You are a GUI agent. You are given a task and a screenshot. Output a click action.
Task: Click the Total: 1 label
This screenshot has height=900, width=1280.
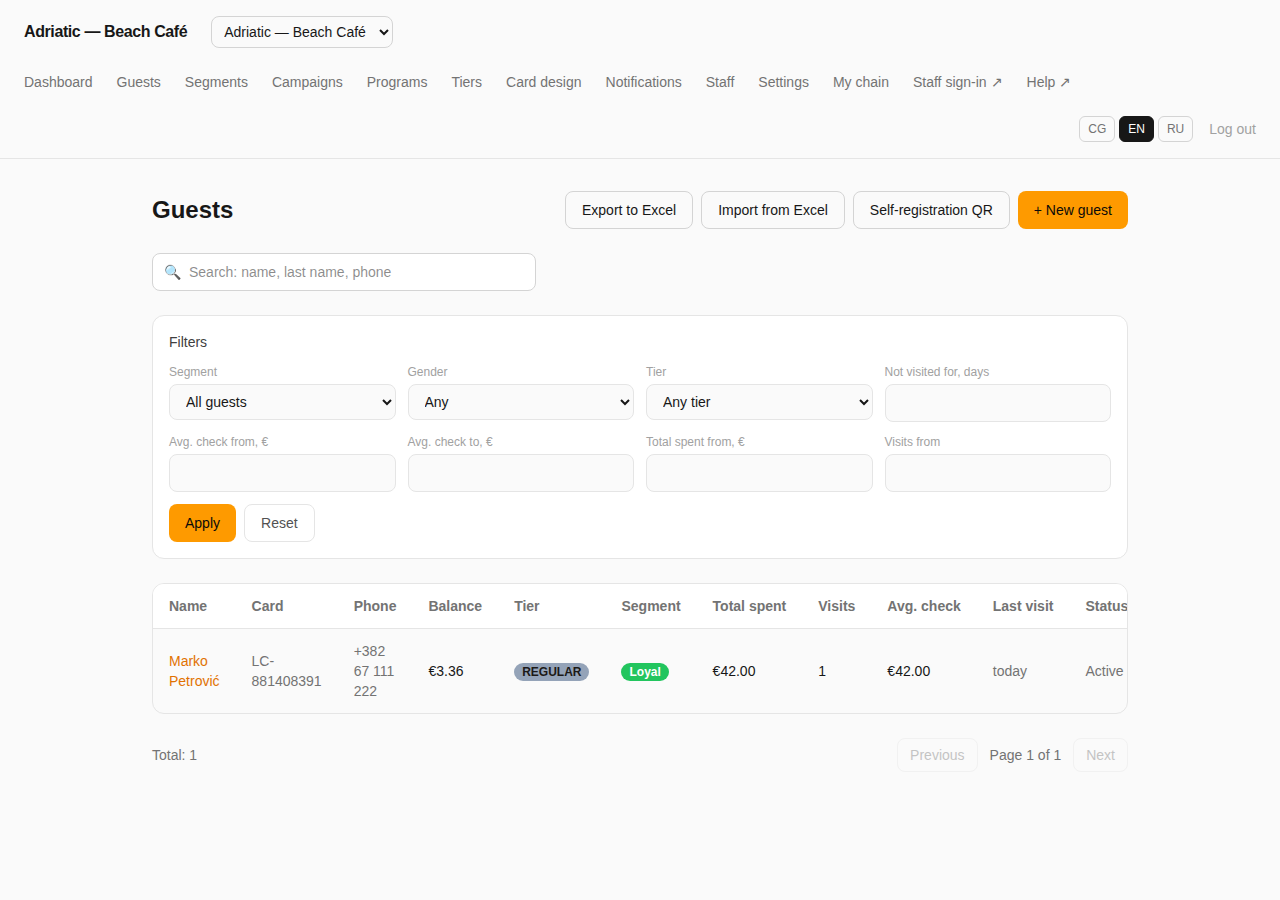coord(174,755)
